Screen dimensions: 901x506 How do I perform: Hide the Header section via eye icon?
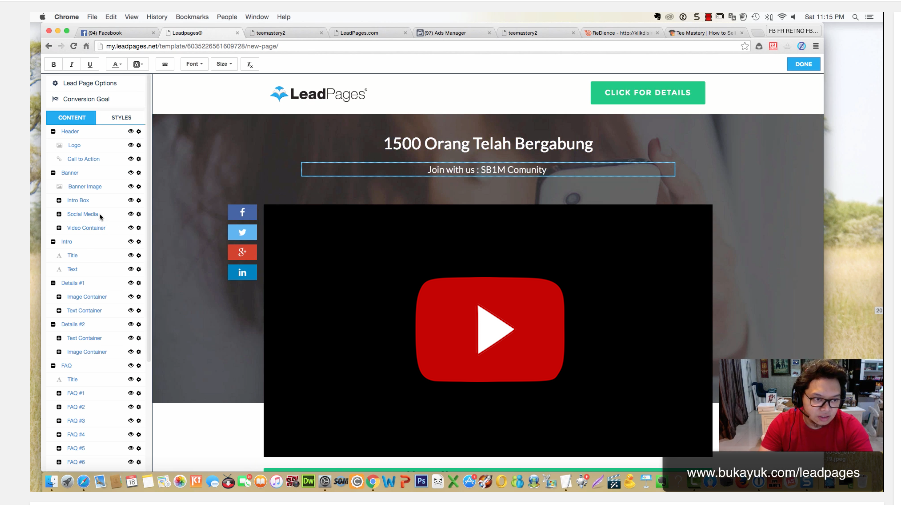click(130, 131)
